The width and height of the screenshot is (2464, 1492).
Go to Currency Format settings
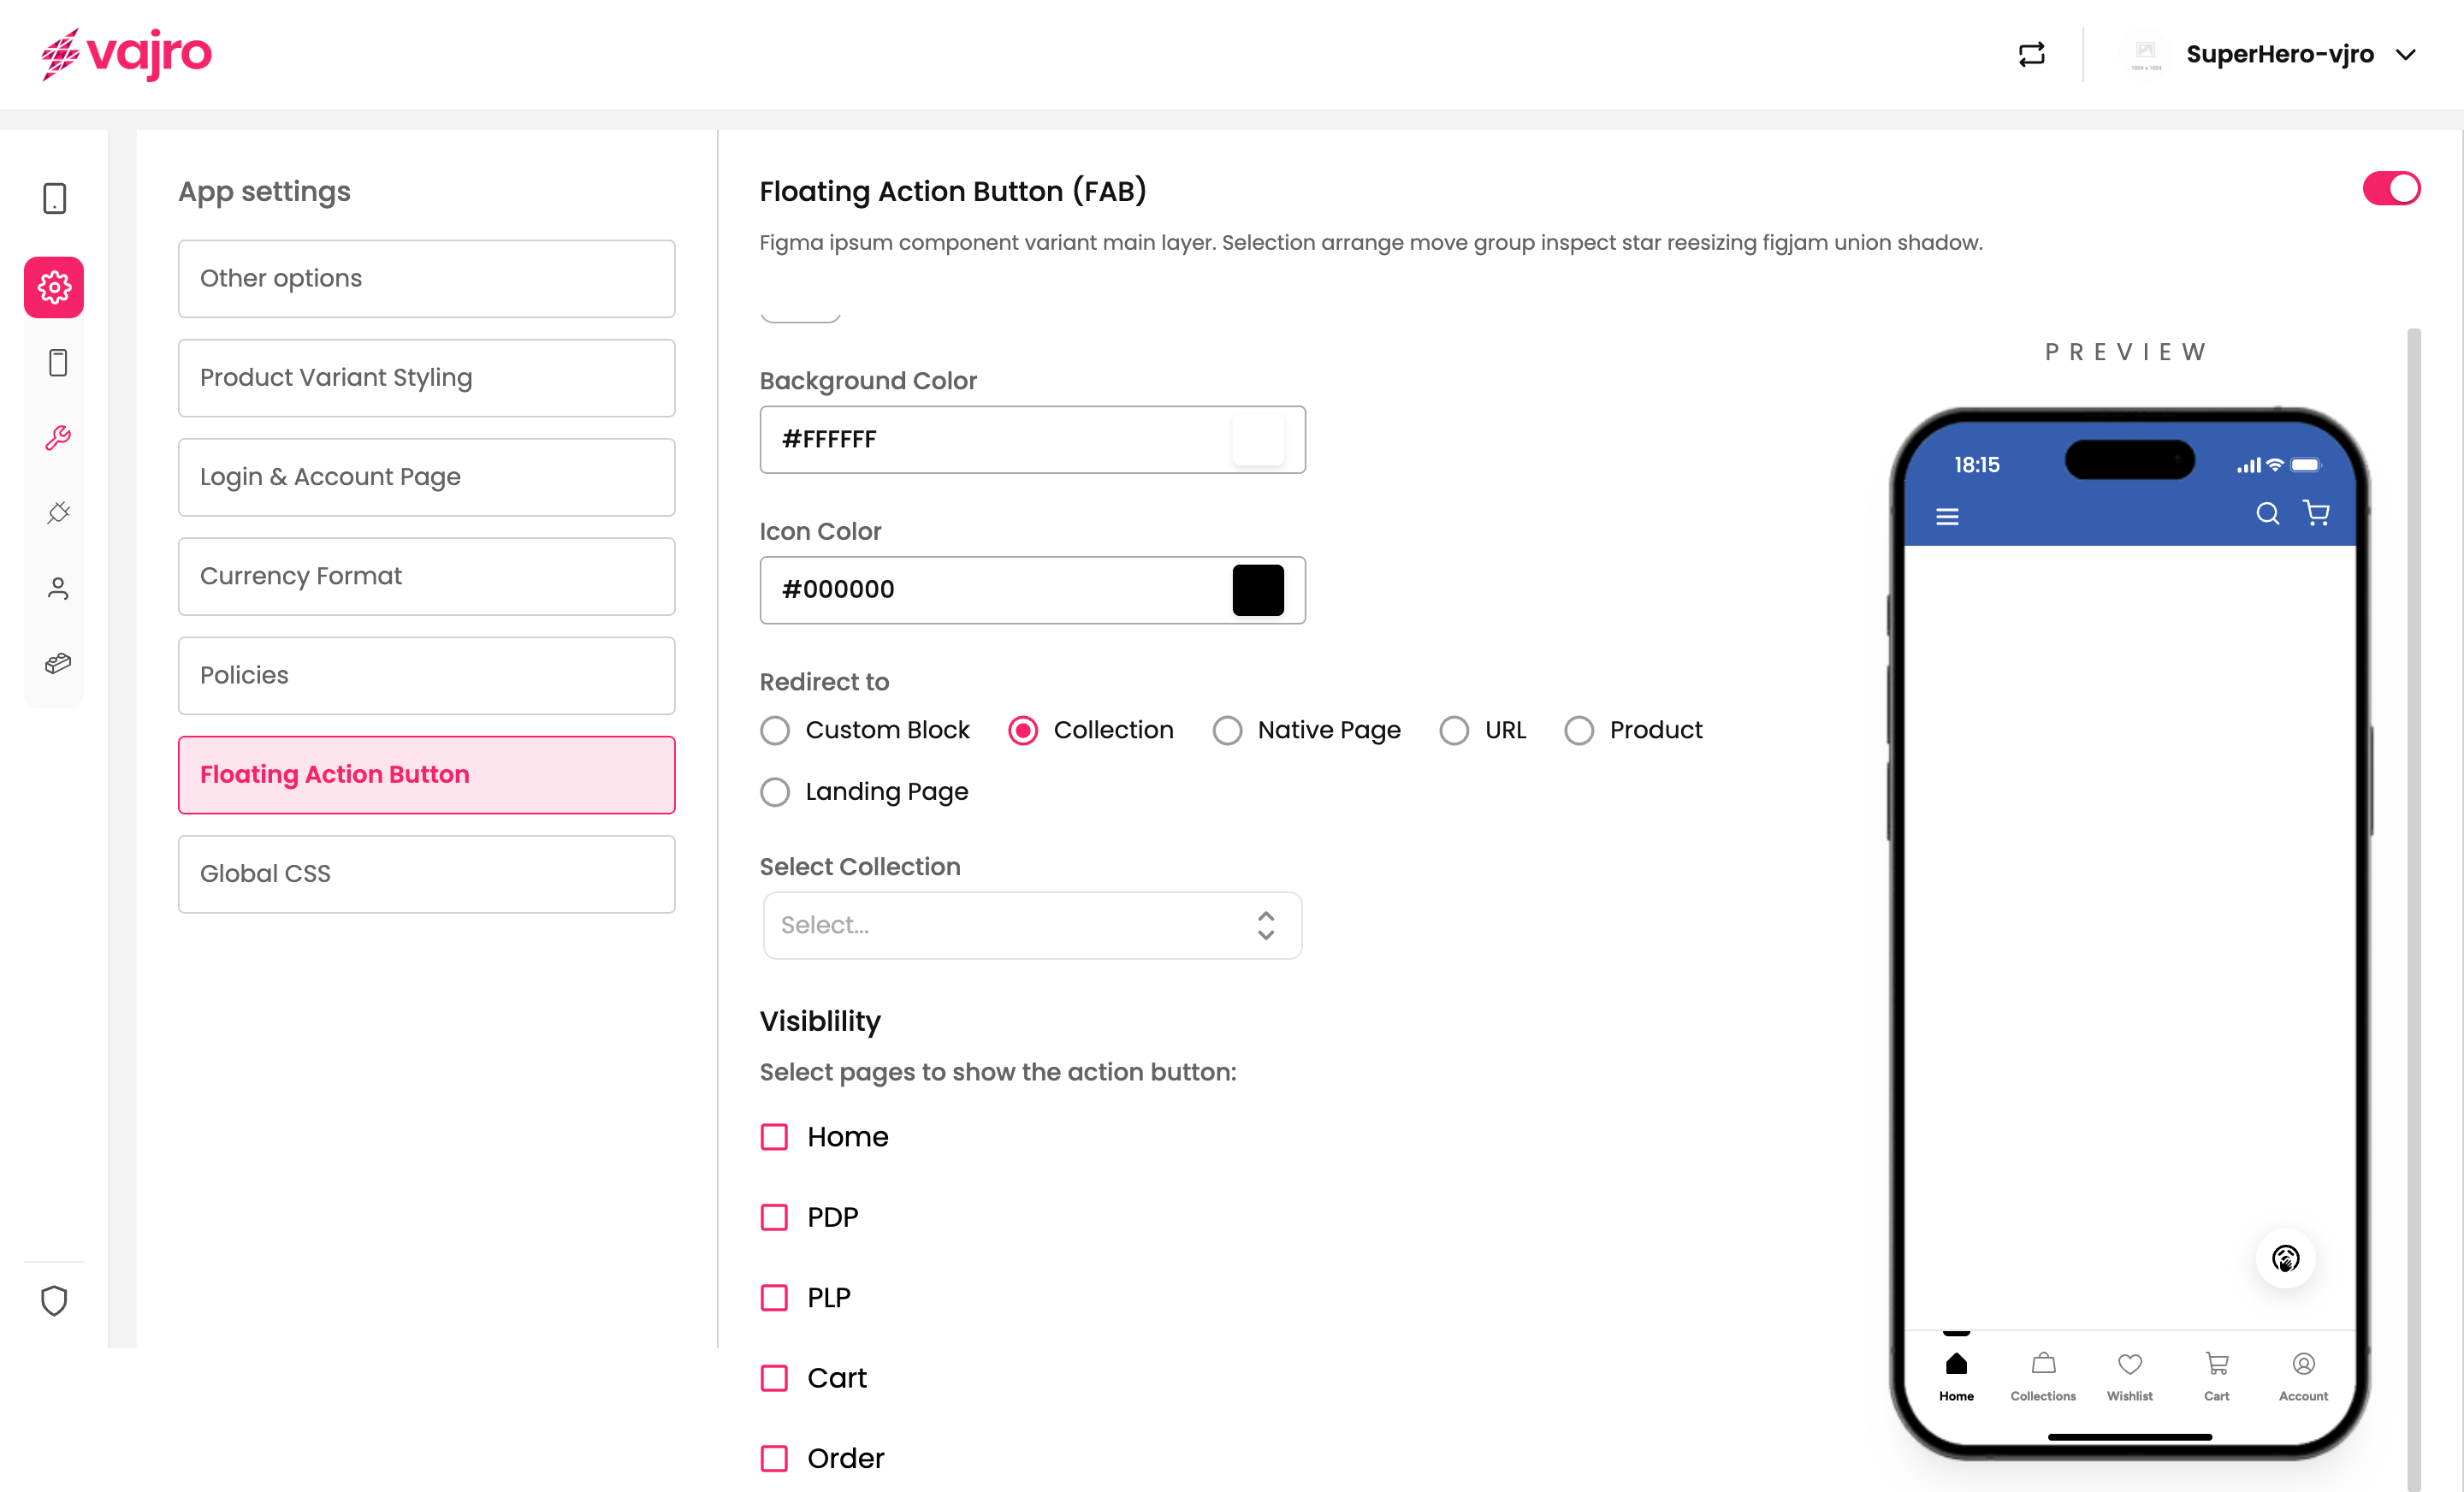(x=426, y=576)
